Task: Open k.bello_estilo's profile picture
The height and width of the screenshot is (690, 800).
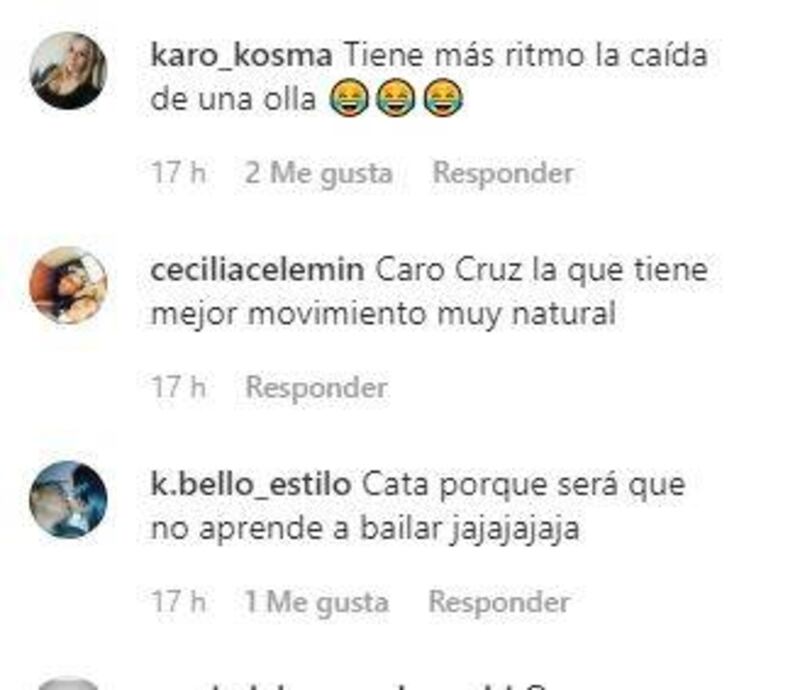Action: pos(68,500)
